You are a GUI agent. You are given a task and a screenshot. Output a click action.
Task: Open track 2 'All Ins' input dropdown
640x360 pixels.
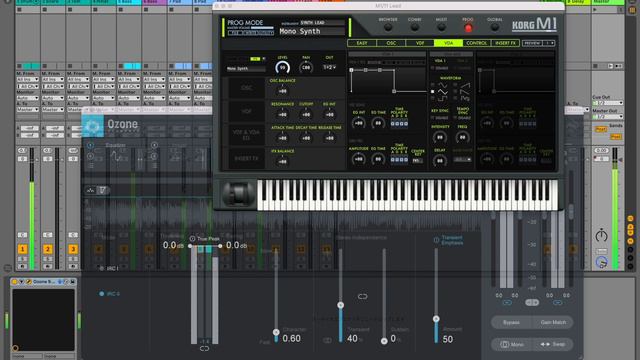click(x=53, y=80)
